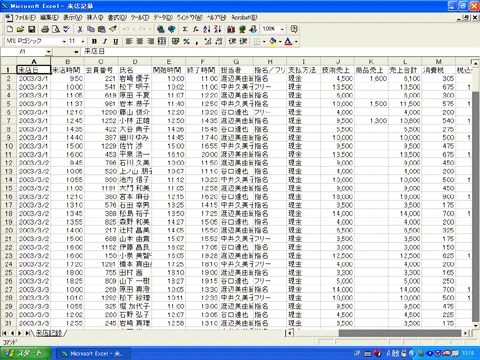This screenshot has width=480, height=360.
Task: Click the Copy icon
Action: coord(91,29)
